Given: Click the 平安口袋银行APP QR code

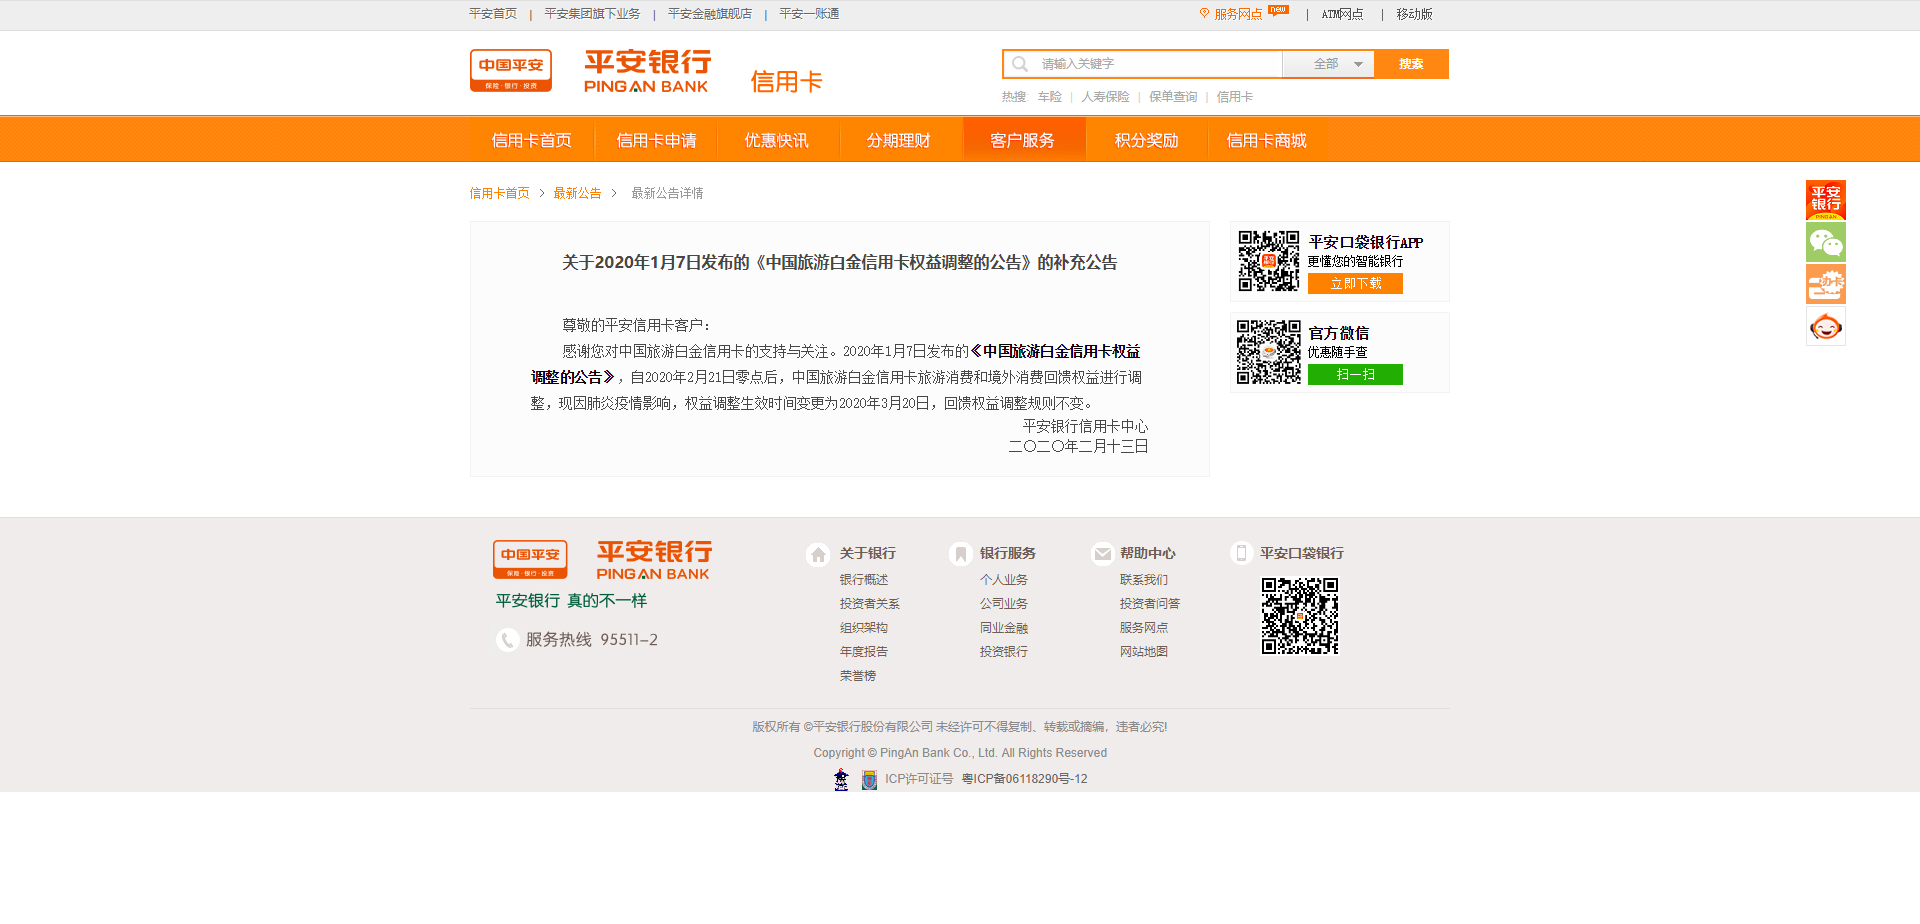Looking at the screenshot, I should point(1269,261).
